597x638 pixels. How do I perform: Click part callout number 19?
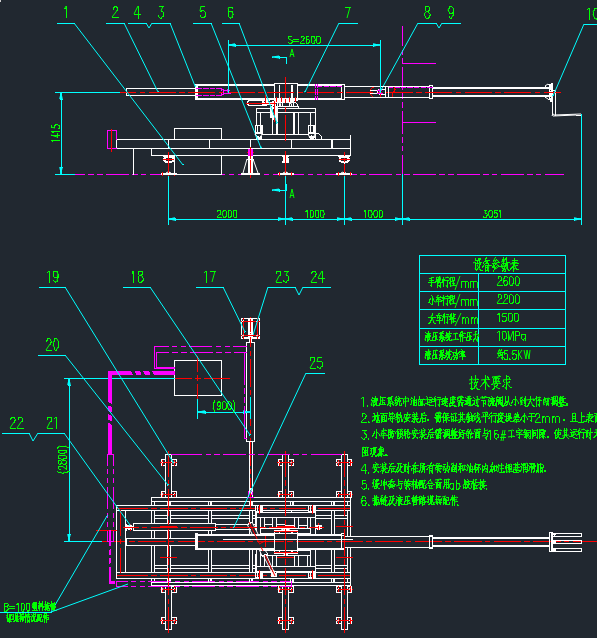53,277
